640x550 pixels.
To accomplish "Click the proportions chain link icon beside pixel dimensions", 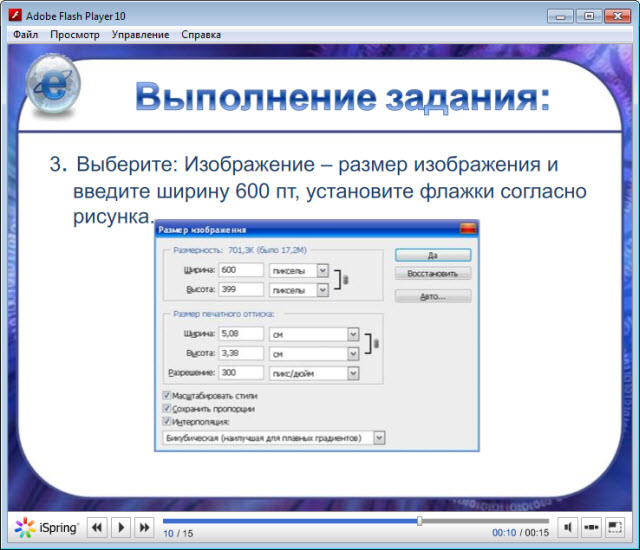I will point(346,280).
